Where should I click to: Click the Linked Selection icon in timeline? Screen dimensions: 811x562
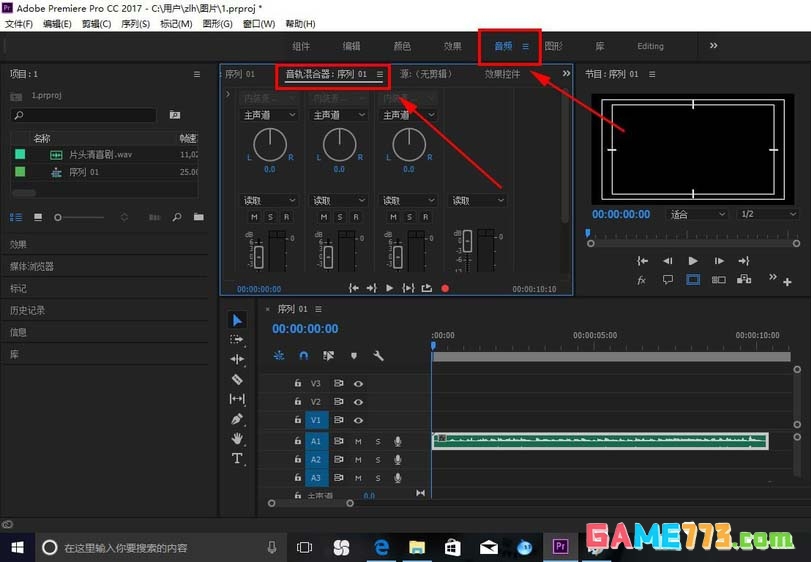pyautogui.click(x=328, y=355)
